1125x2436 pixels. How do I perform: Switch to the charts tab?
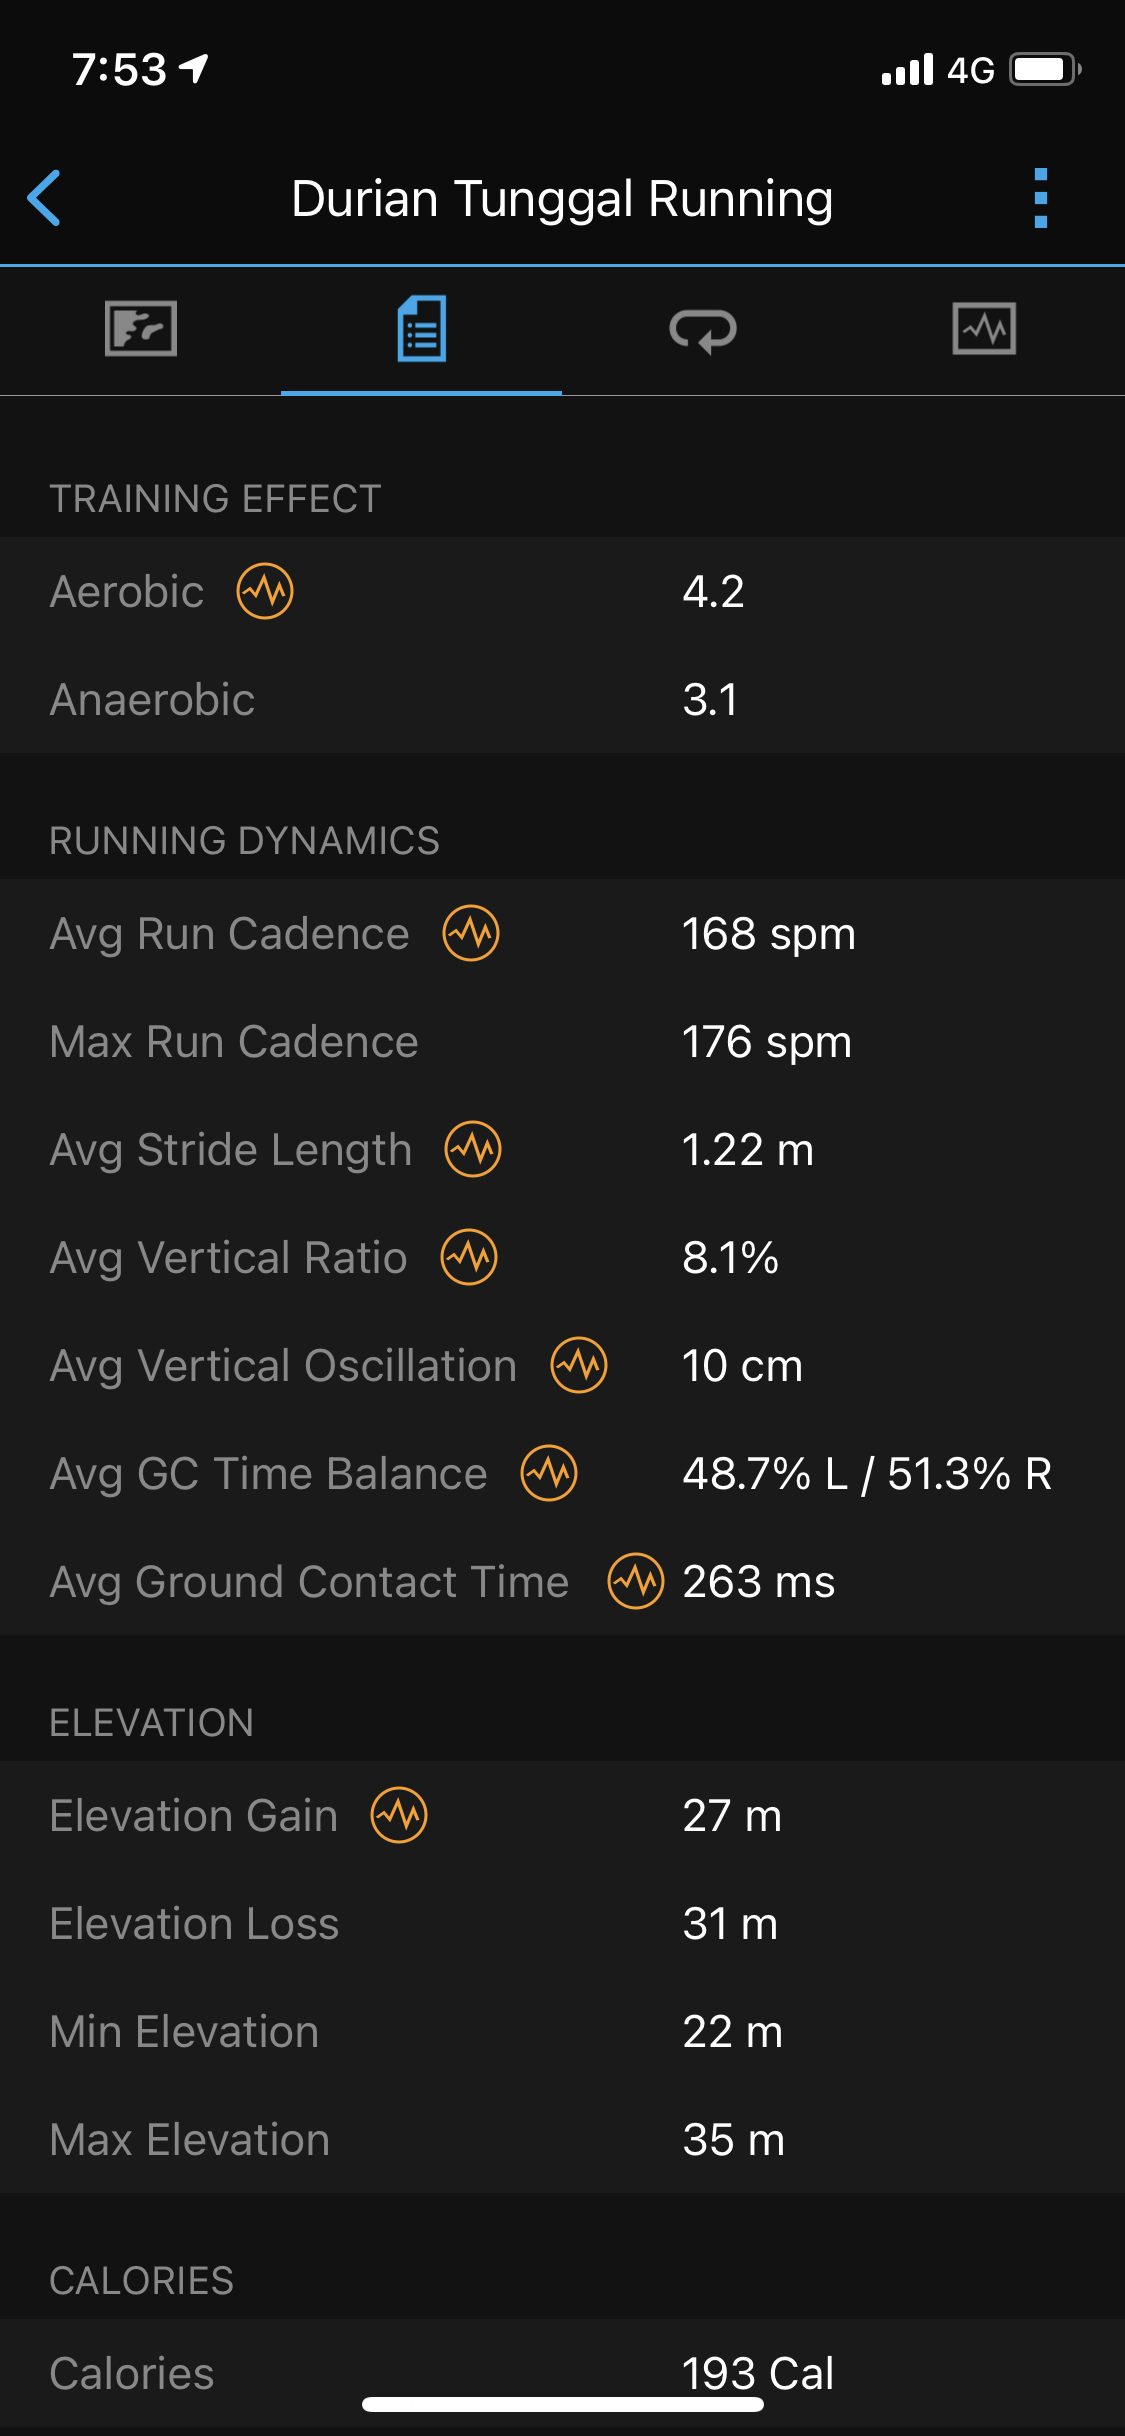pos(984,329)
